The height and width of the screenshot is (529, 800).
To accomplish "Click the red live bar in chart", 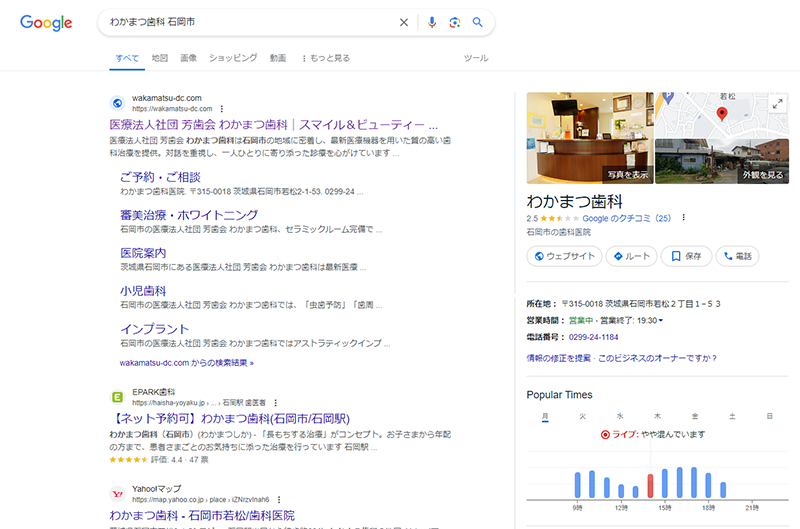I will point(650,486).
